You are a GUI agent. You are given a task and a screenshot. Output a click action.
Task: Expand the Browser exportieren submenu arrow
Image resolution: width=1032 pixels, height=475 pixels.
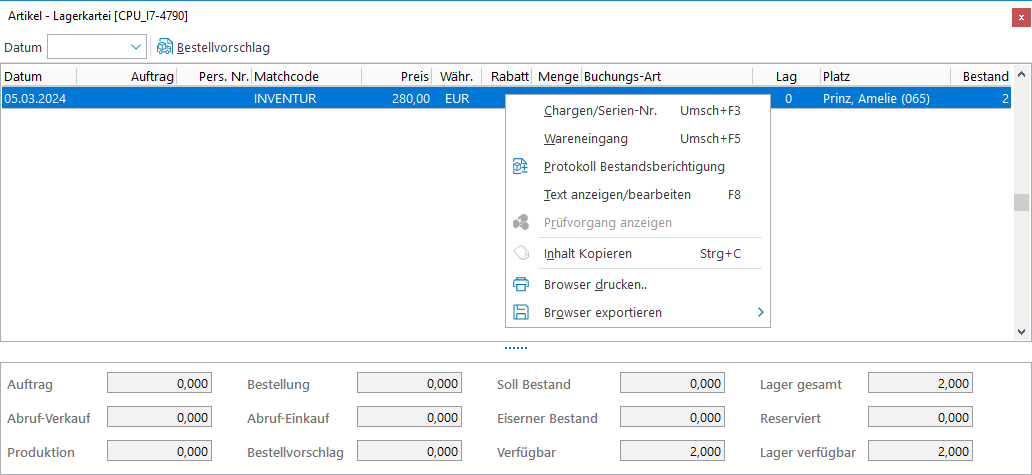tap(760, 313)
